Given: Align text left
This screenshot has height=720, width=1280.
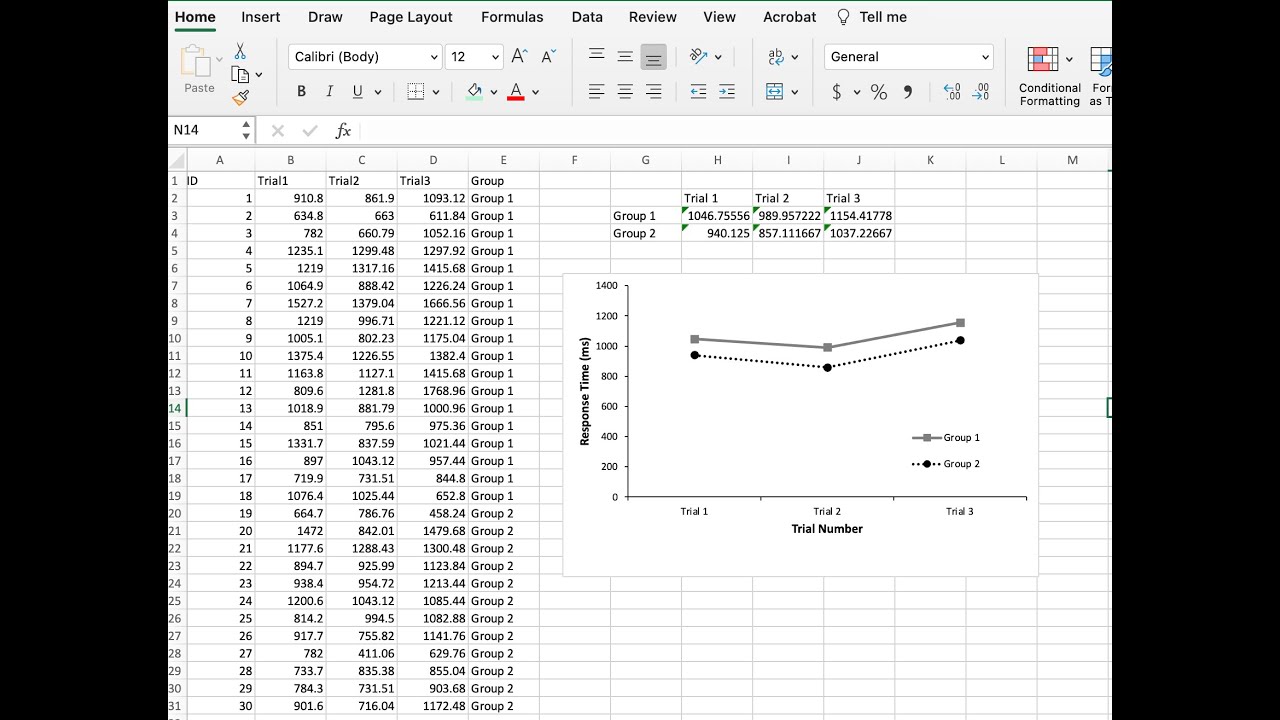Looking at the screenshot, I should pyautogui.click(x=597, y=92).
